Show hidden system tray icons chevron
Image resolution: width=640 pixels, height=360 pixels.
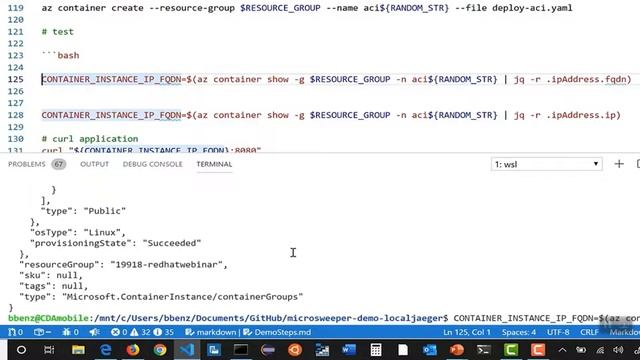point(562,350)
